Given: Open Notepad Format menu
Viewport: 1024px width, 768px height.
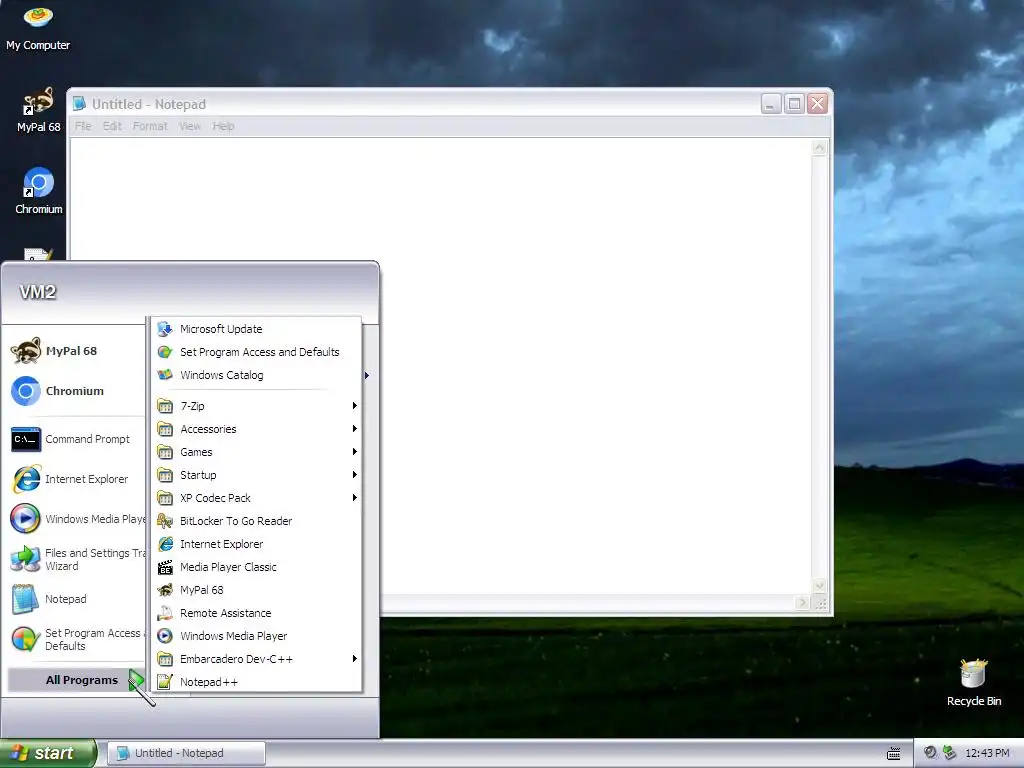Looking at the screenshot, I should pyautogui.click(x=150, y=126).
